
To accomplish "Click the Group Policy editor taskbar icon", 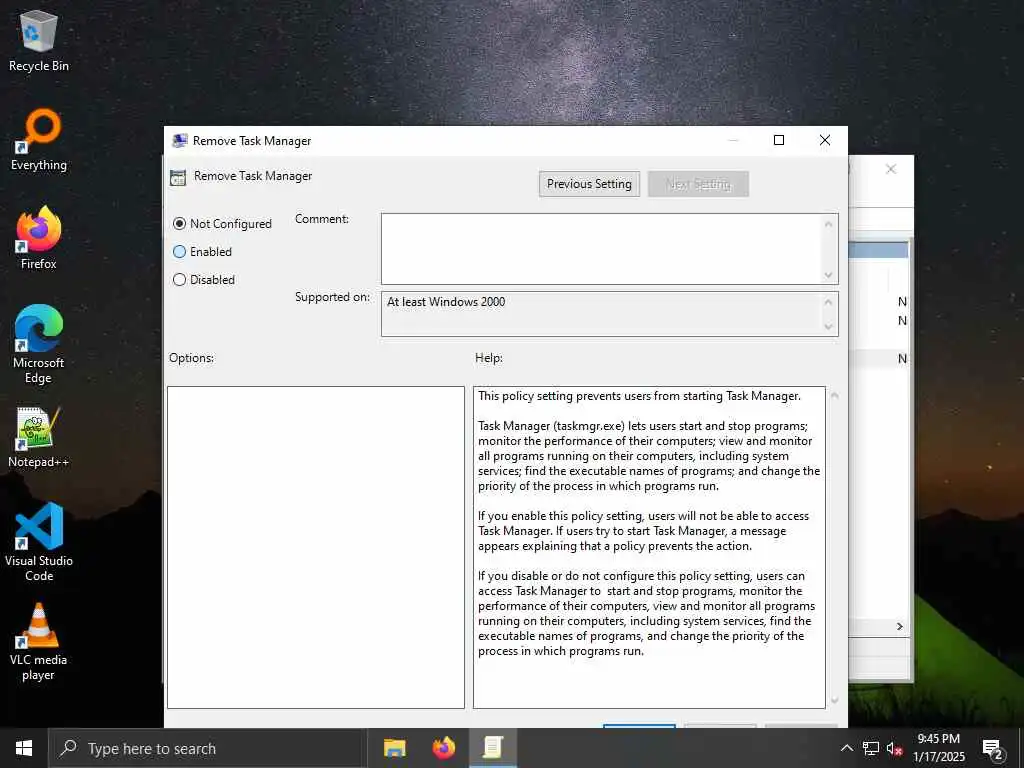I will 493,748.
